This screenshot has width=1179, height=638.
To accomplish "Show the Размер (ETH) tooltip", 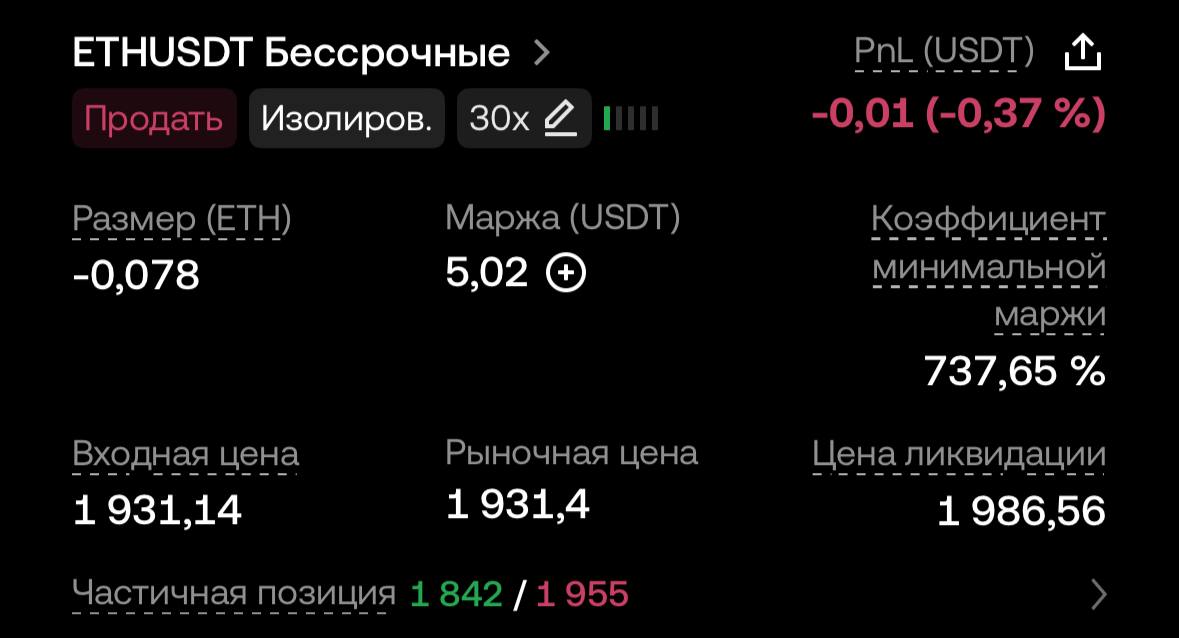I will (x=181, y=219).
